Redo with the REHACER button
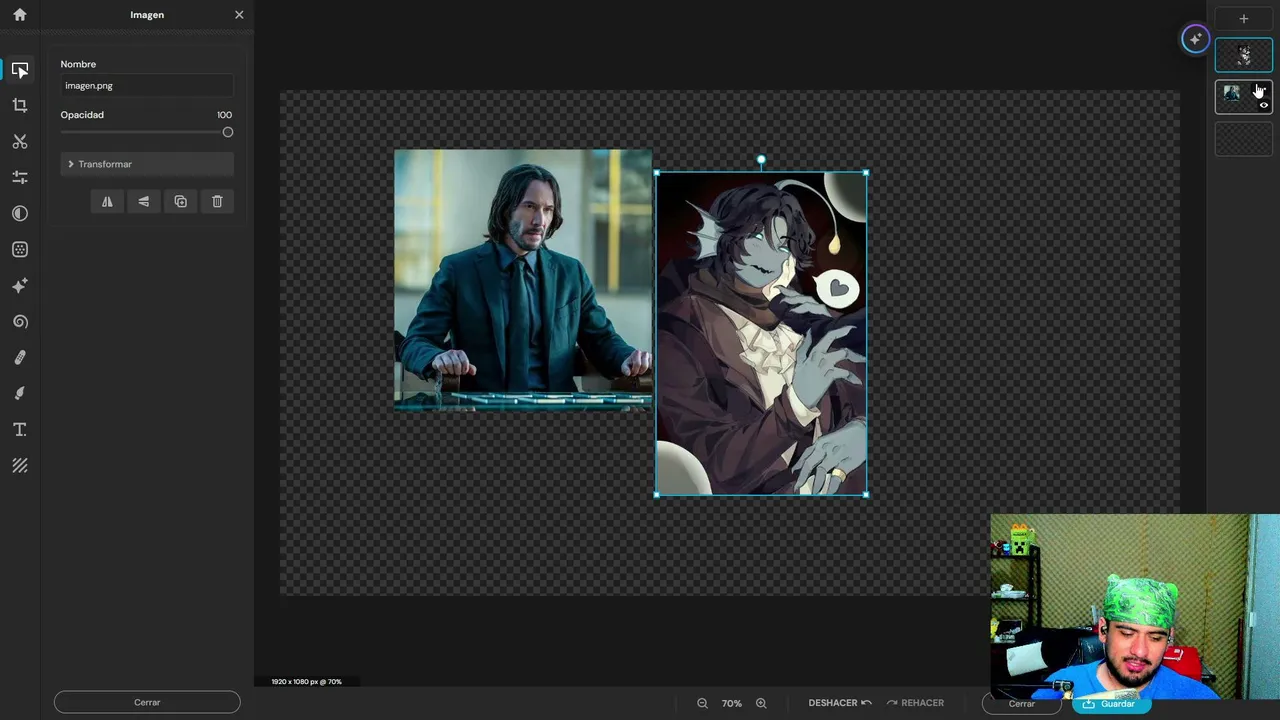Viewport: 1280px width, 720px height. pos(915,703)
